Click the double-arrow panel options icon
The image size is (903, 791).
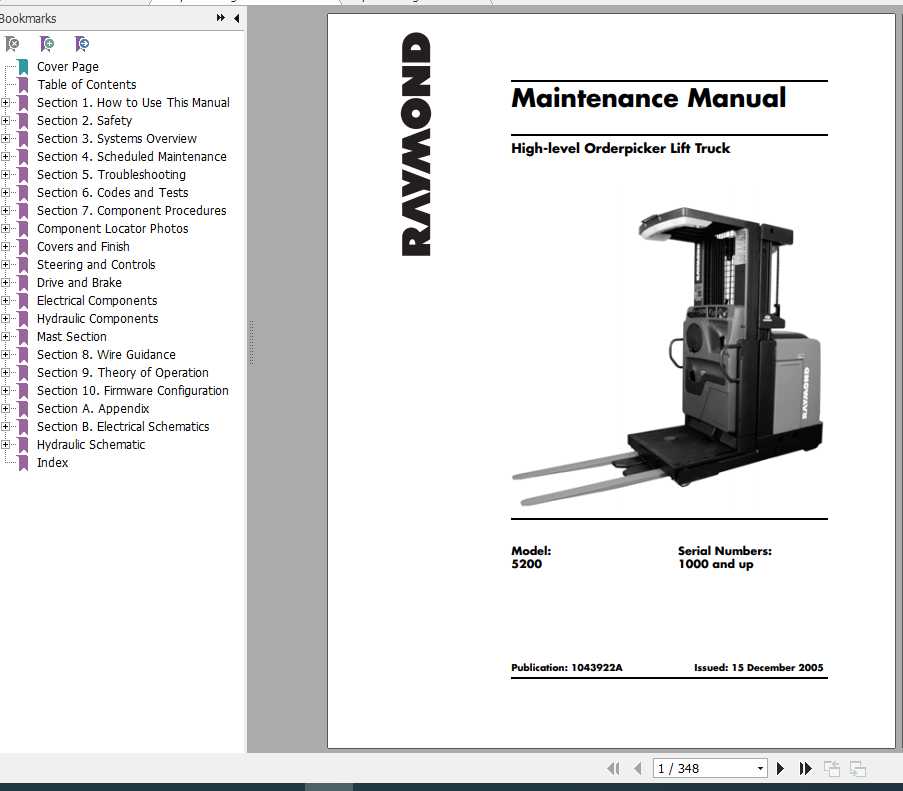[x=221, y=18]
